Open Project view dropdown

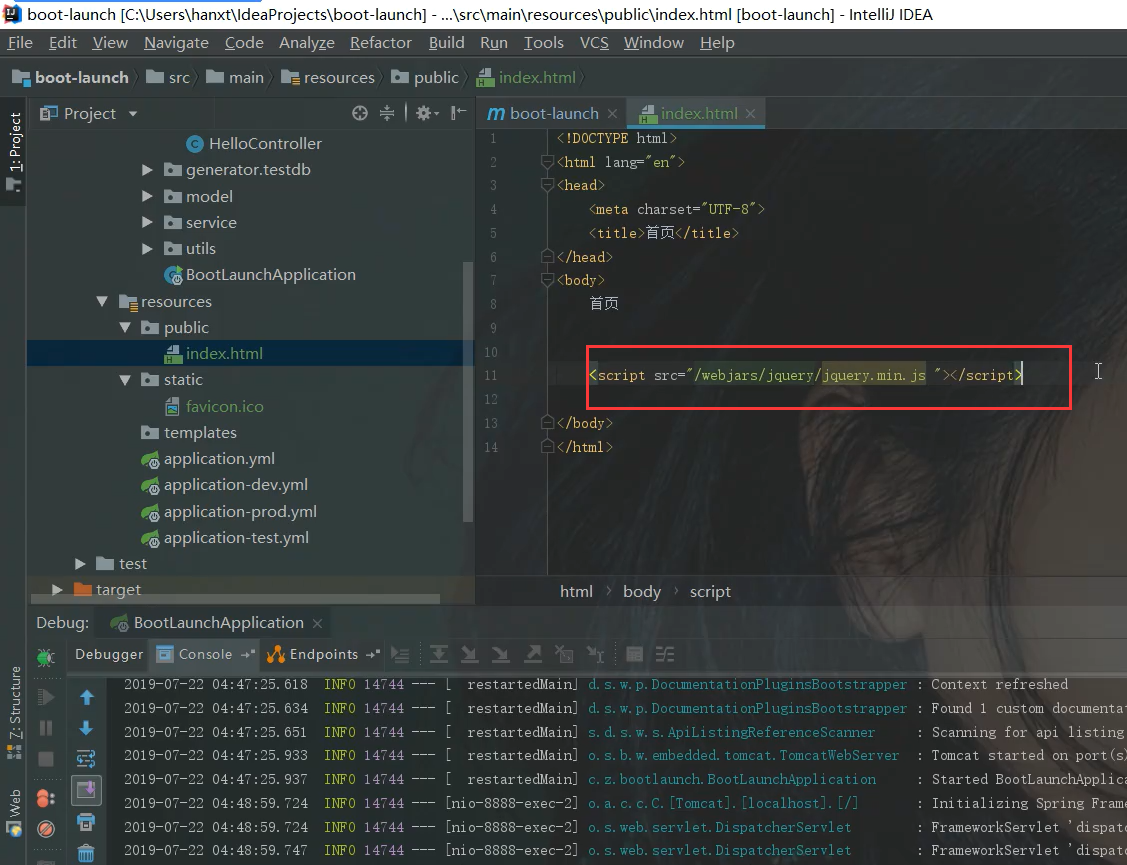(132, 114)
